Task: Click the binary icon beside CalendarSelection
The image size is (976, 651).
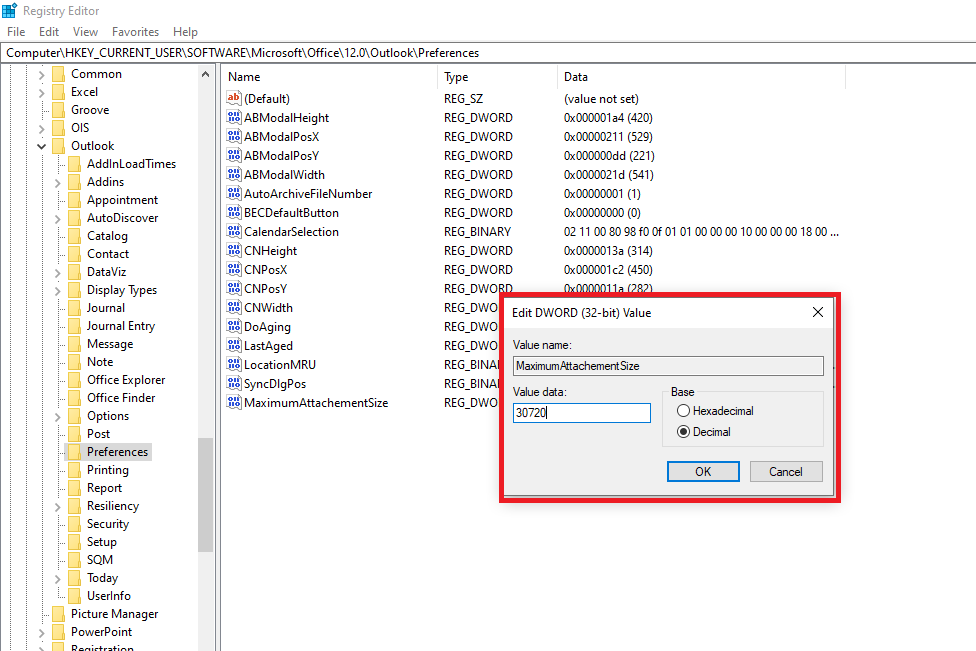Action: 235,232
